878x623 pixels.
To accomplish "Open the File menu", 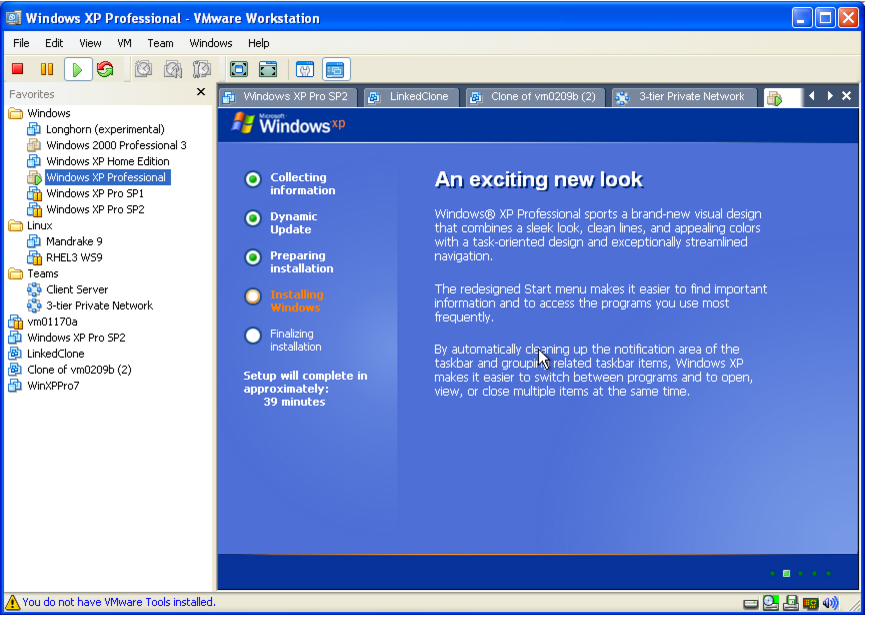I will 21,43.
